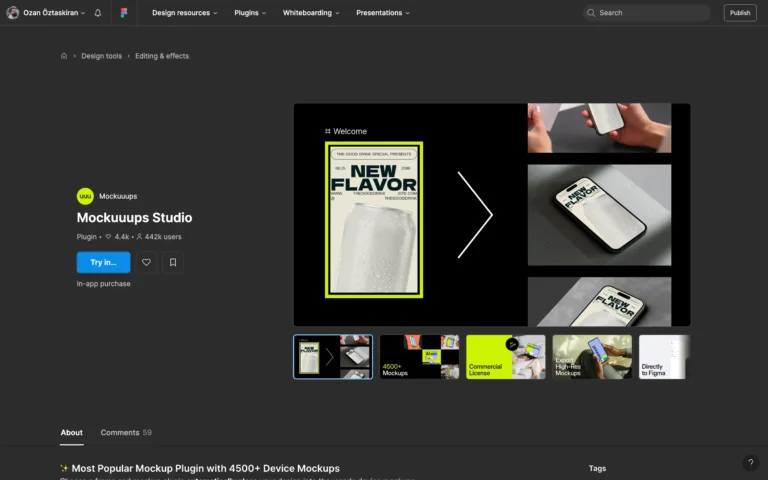
Task: Select the first Welcome preview thumbnail
Action: [x=333, y=357]
